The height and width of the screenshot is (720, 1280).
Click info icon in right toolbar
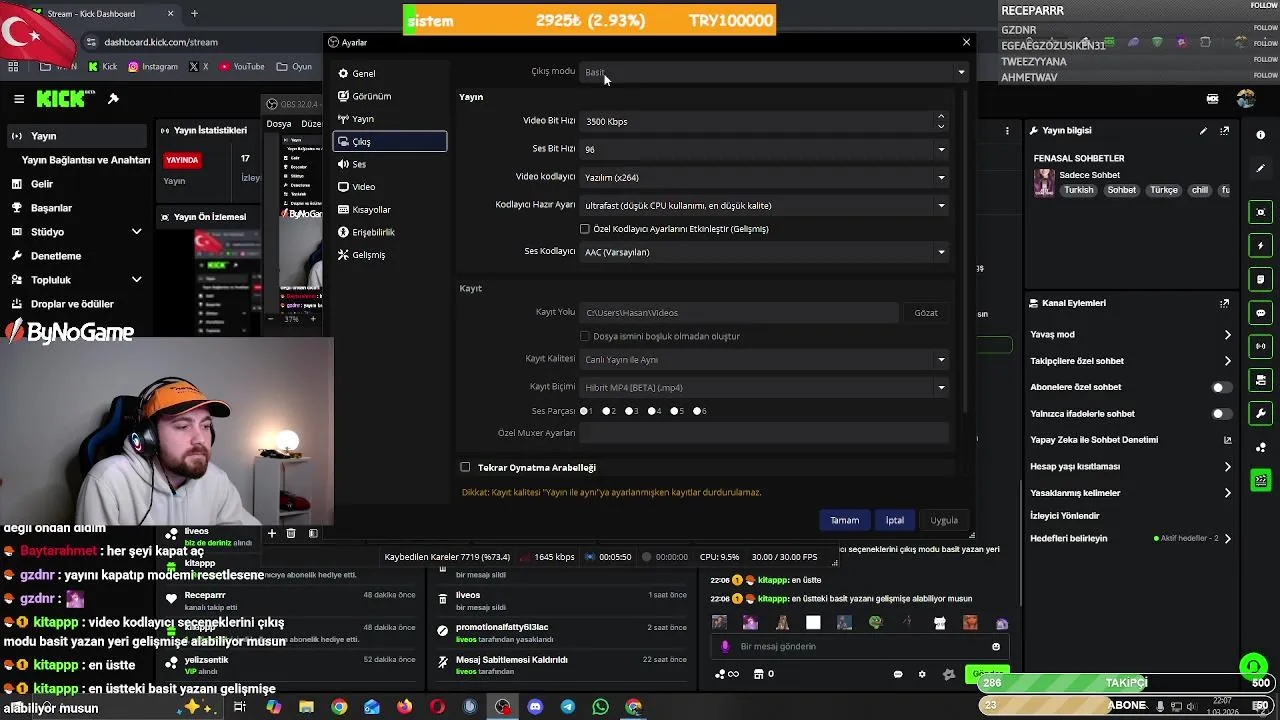tap(1260, 135)
